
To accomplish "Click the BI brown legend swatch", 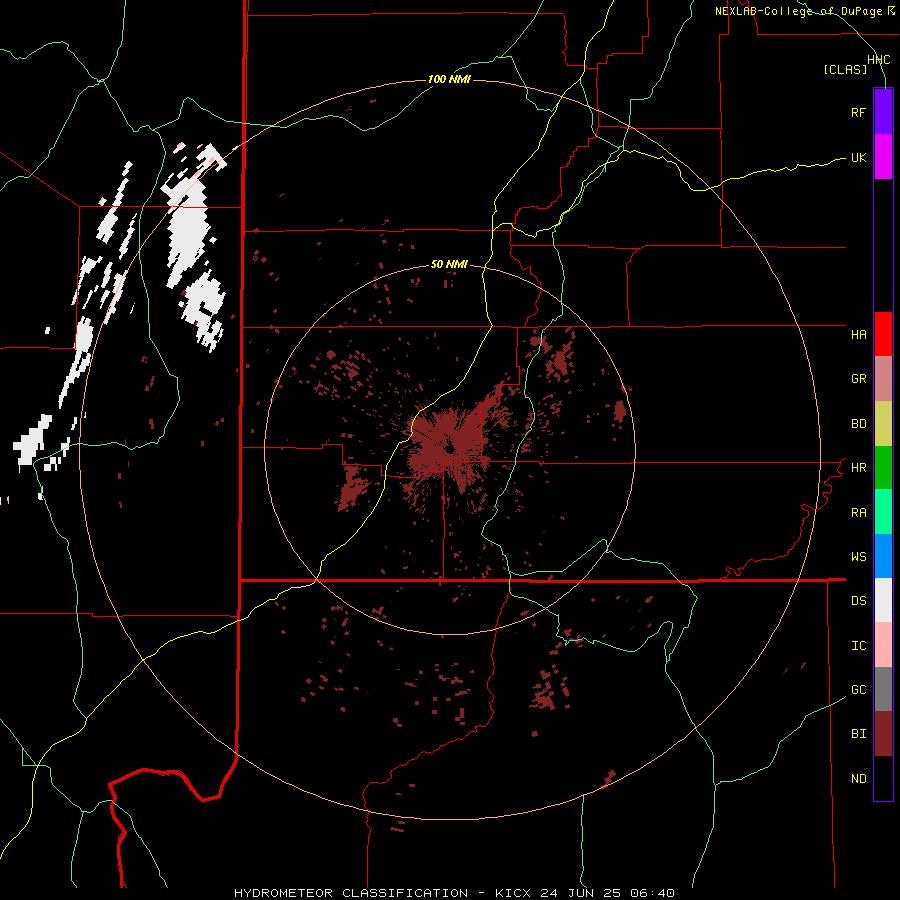I will 883,734.
